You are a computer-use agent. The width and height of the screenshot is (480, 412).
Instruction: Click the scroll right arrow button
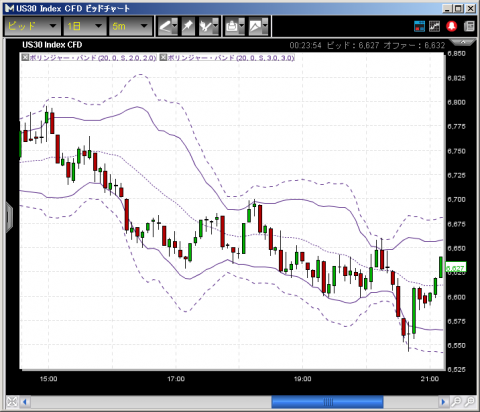tap(443, 402)
